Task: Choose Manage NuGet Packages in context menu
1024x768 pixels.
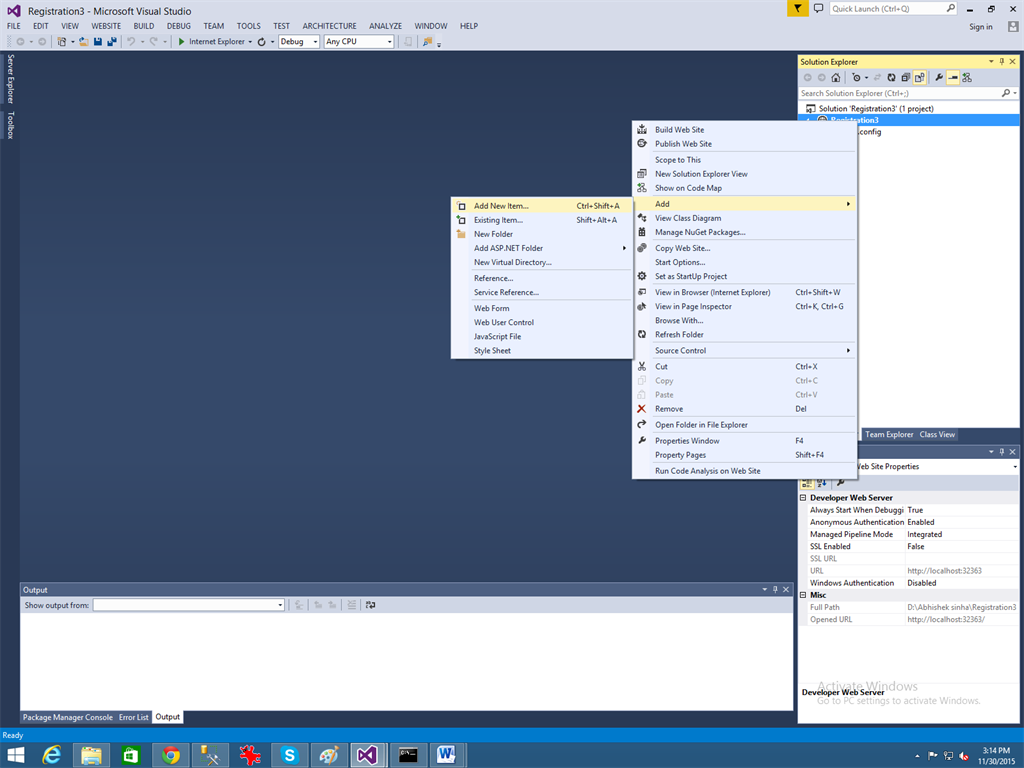Action: pyautogui.click(x=700, y=232)
